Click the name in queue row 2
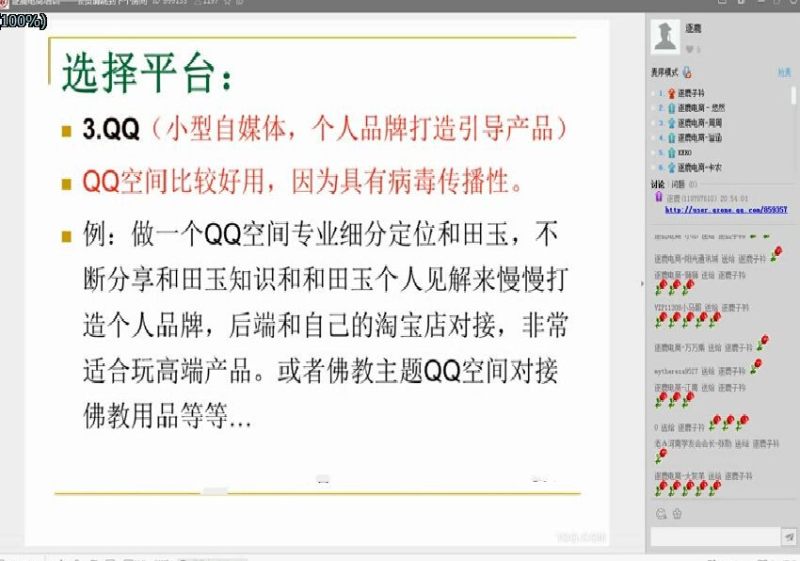The width and height of the screenshot is (800, 561). pyautogui.click(x=701, y=108)
